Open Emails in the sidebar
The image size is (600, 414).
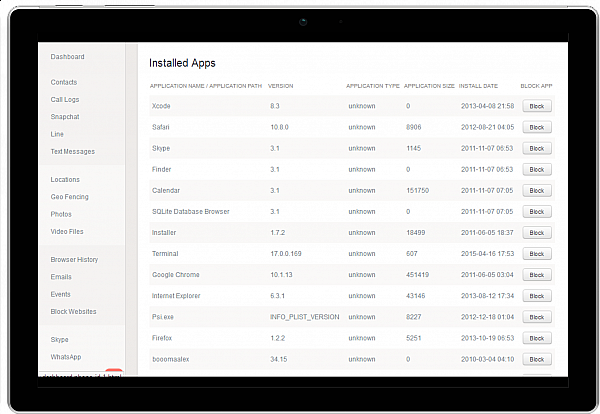click(61, 277)
